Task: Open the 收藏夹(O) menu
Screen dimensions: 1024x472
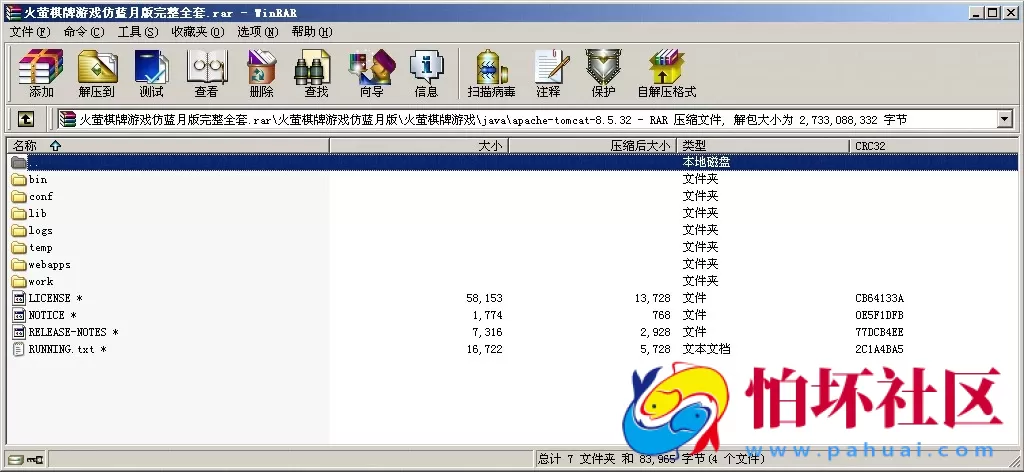Action: coord(198,32)
